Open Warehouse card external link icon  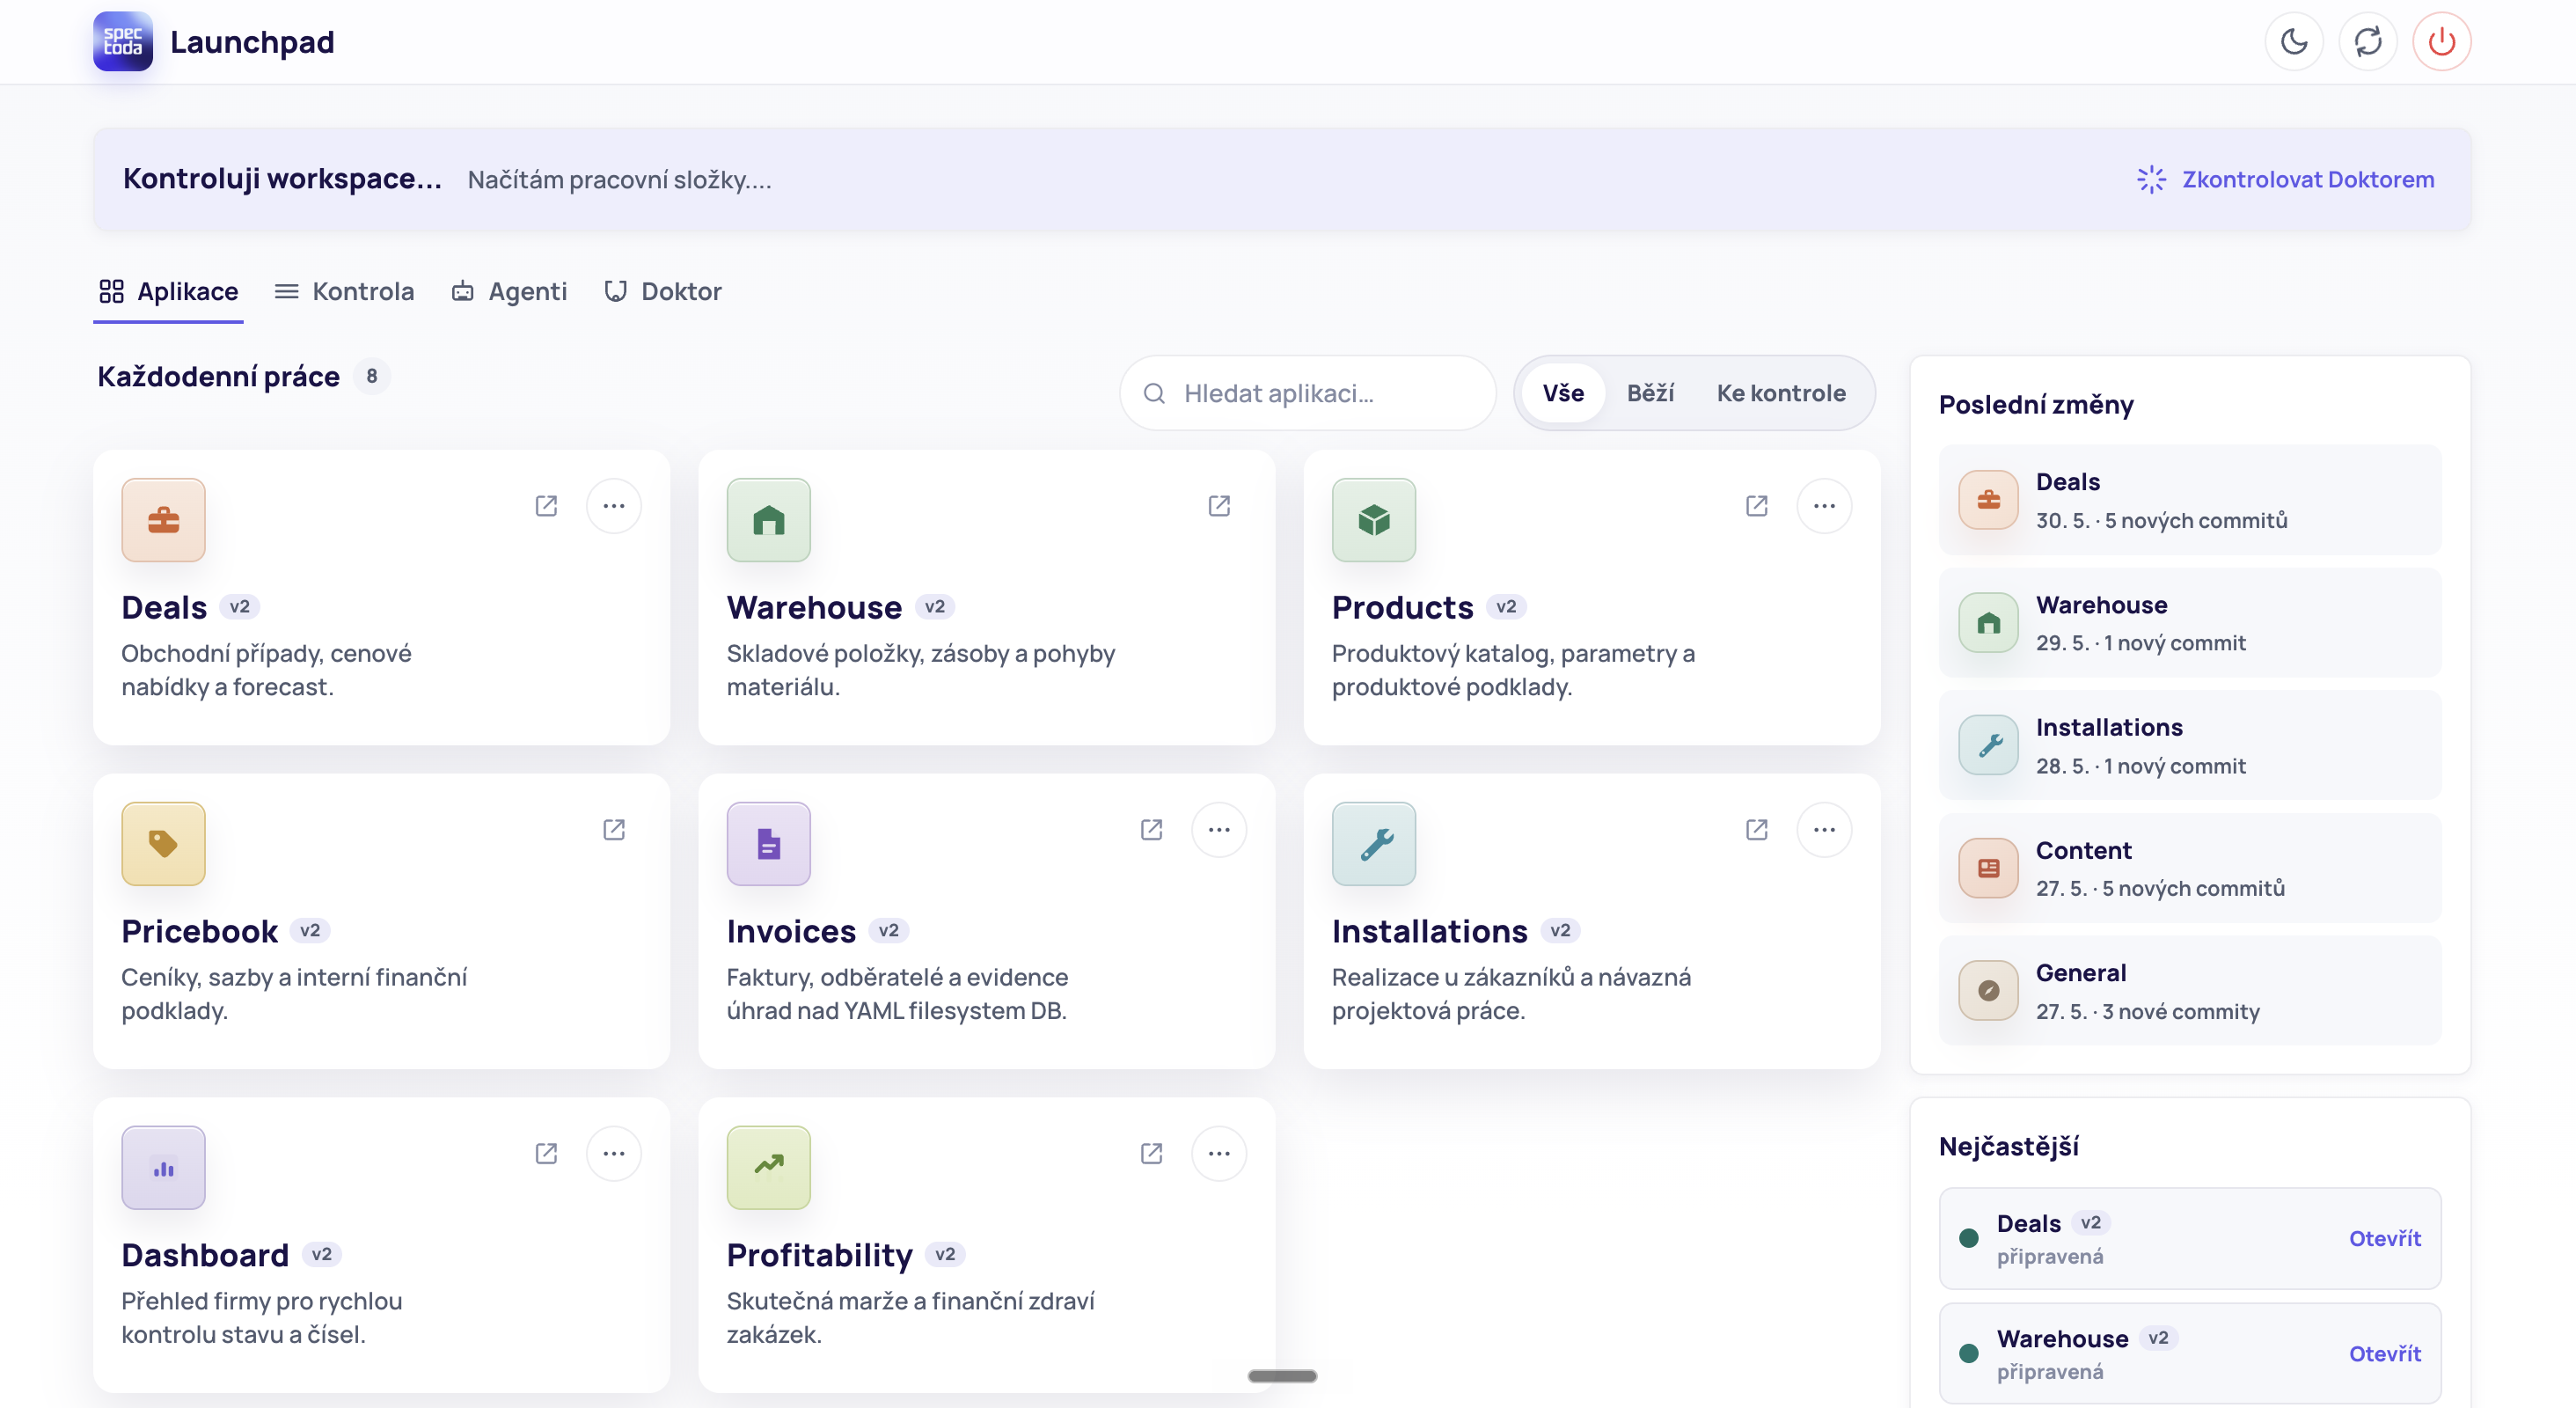[x=1219, y=506]
